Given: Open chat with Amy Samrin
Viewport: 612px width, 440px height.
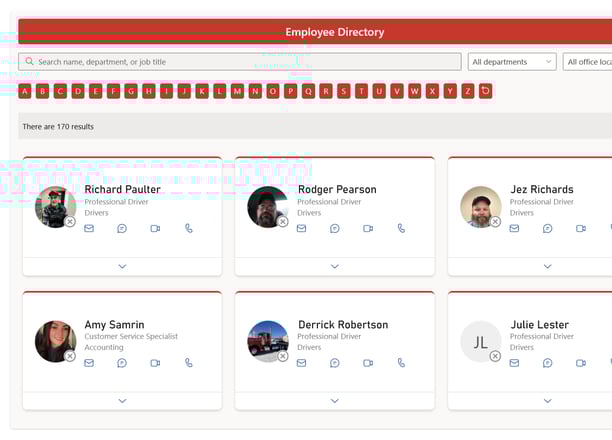Looking at the screenshot, I should click(x=122, y=363).
